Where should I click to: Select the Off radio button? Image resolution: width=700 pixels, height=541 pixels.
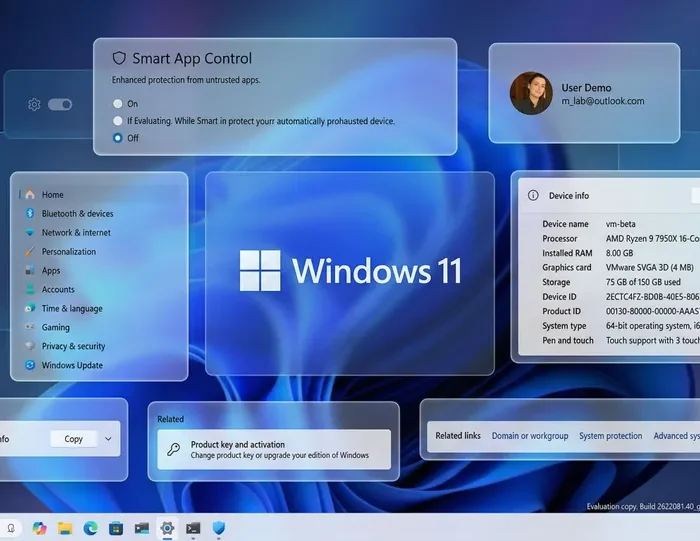[x=117, y=138]
